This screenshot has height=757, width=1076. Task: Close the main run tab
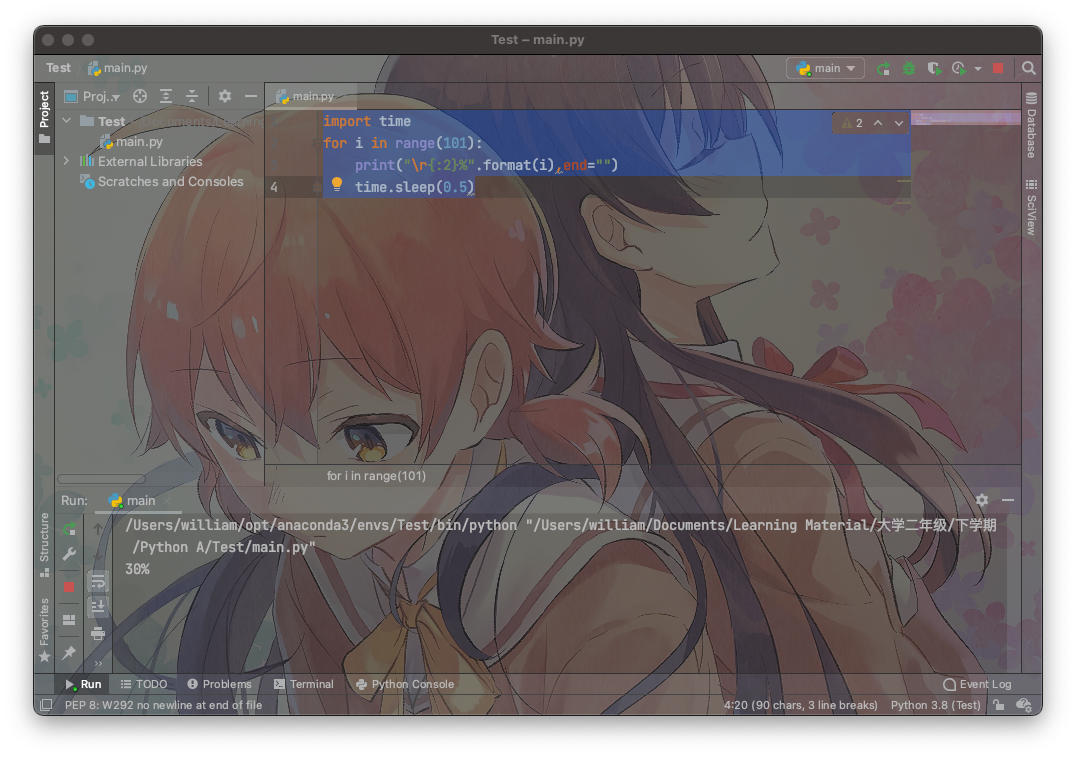coord(167,501)
